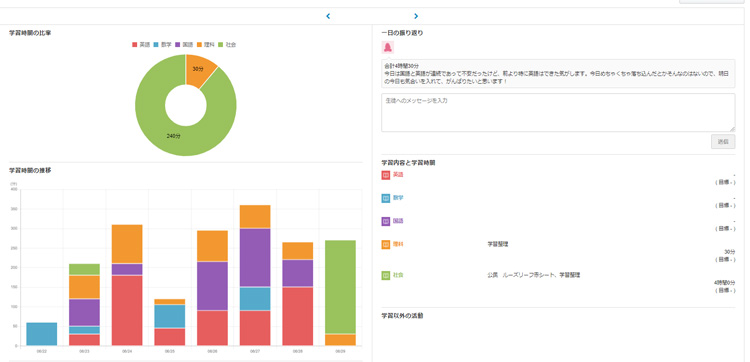Click the orange 30分 donut chart segment
This screenshot has width=750, height=362.
[x=199, y=69]
